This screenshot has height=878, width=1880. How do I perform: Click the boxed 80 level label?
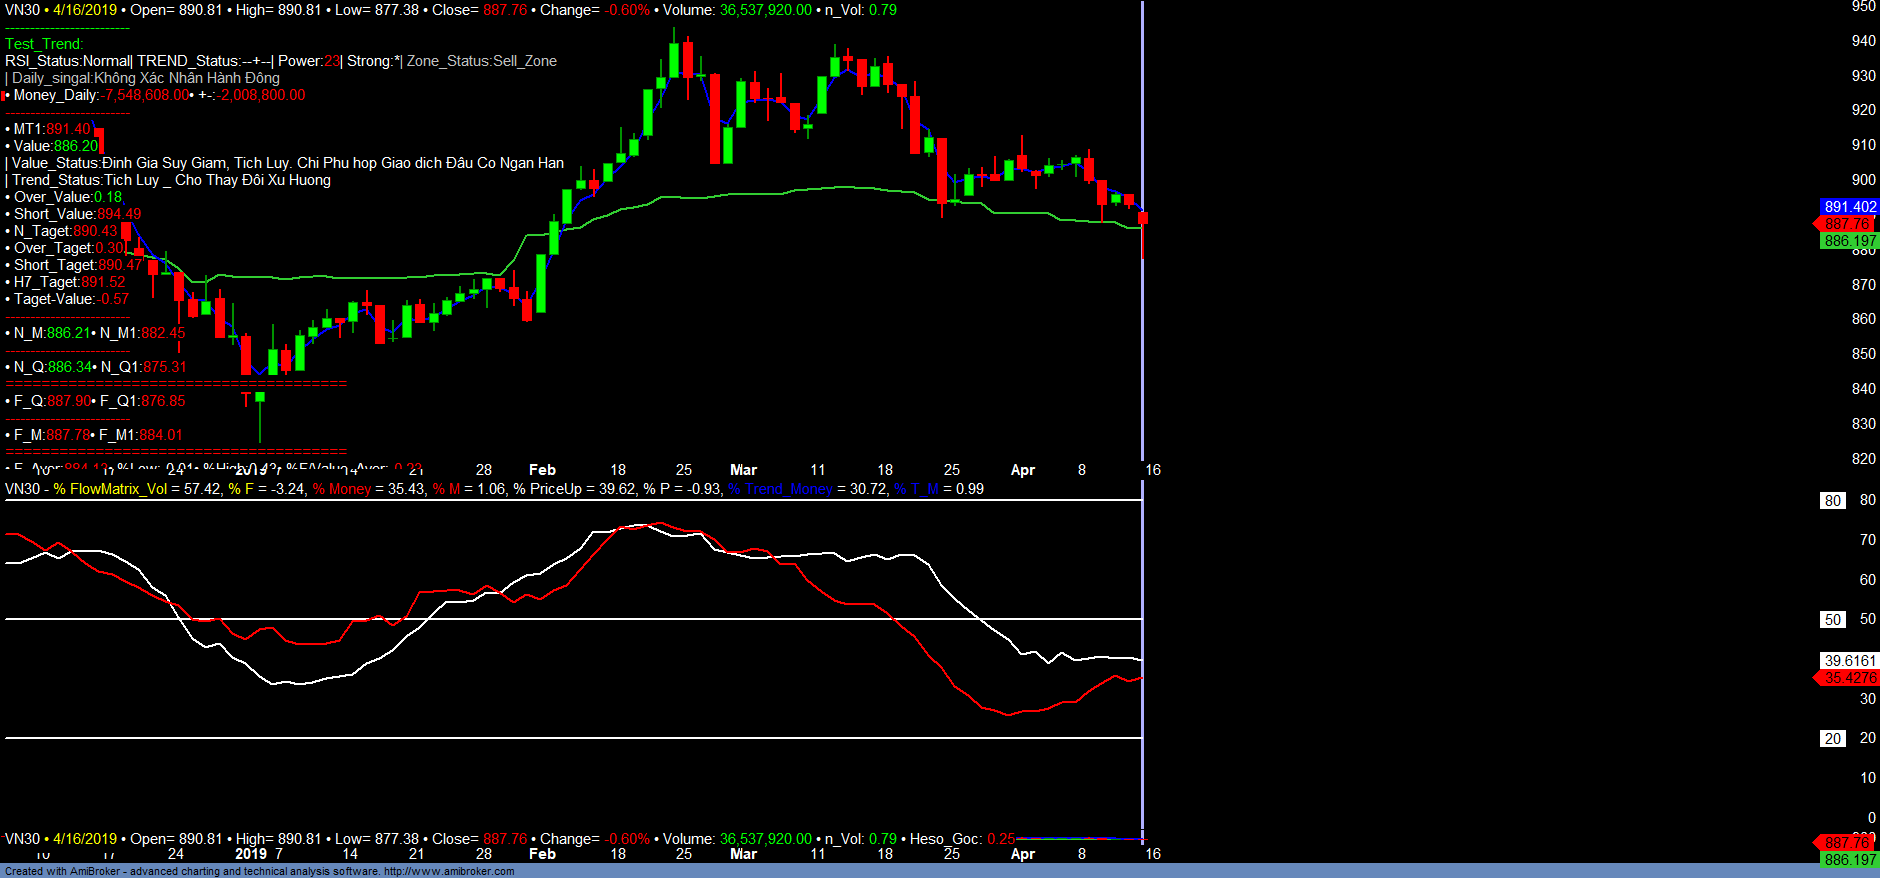[x=1832, y=501]
